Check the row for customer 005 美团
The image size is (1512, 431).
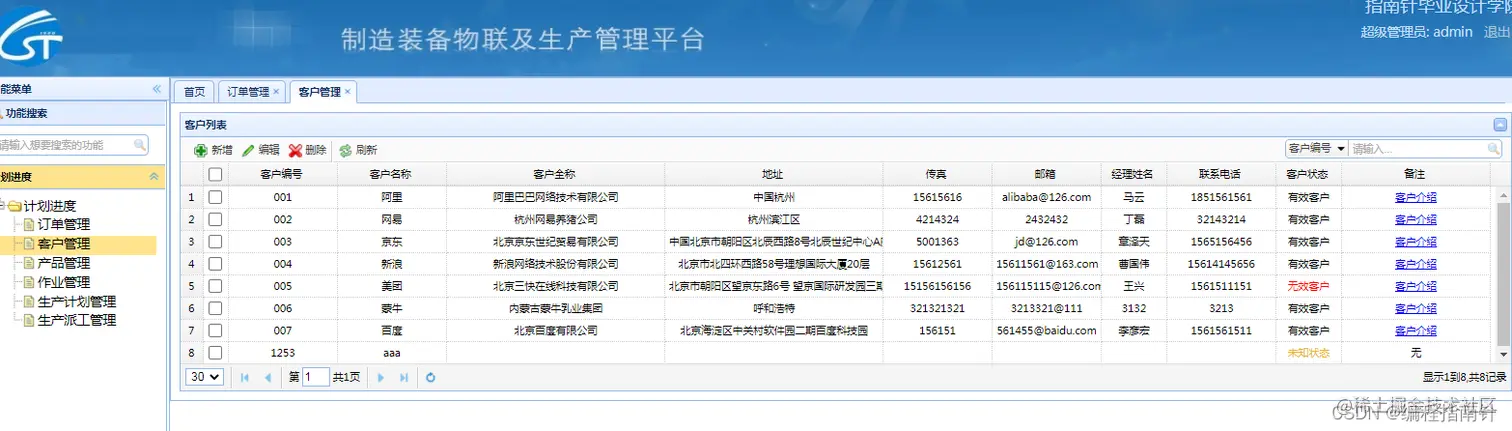[215, 286]
